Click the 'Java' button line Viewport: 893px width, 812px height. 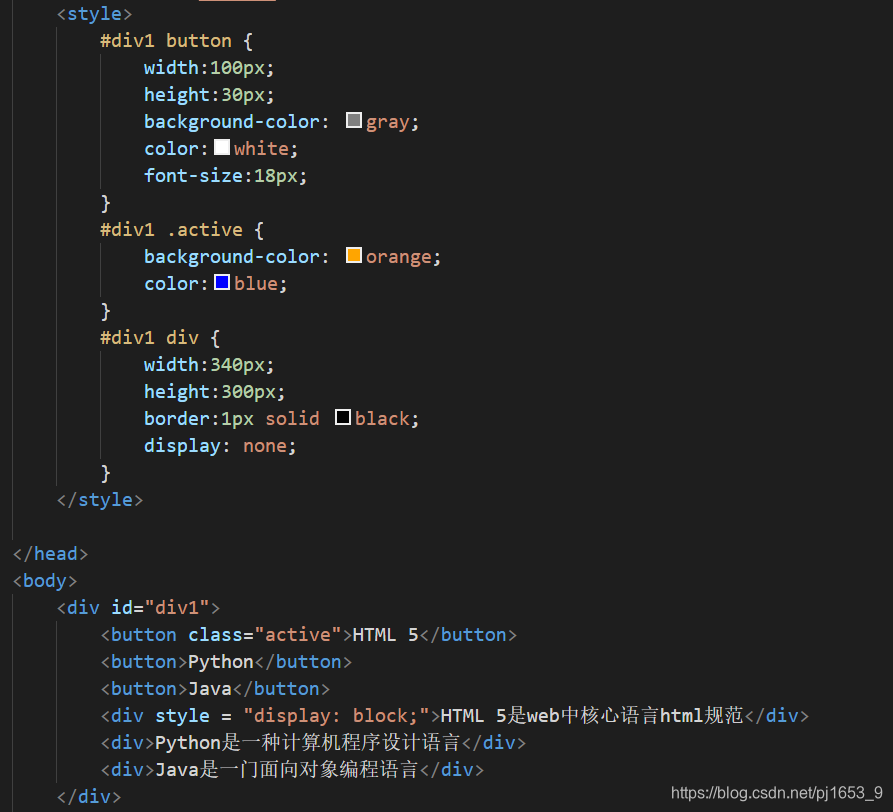216,689
